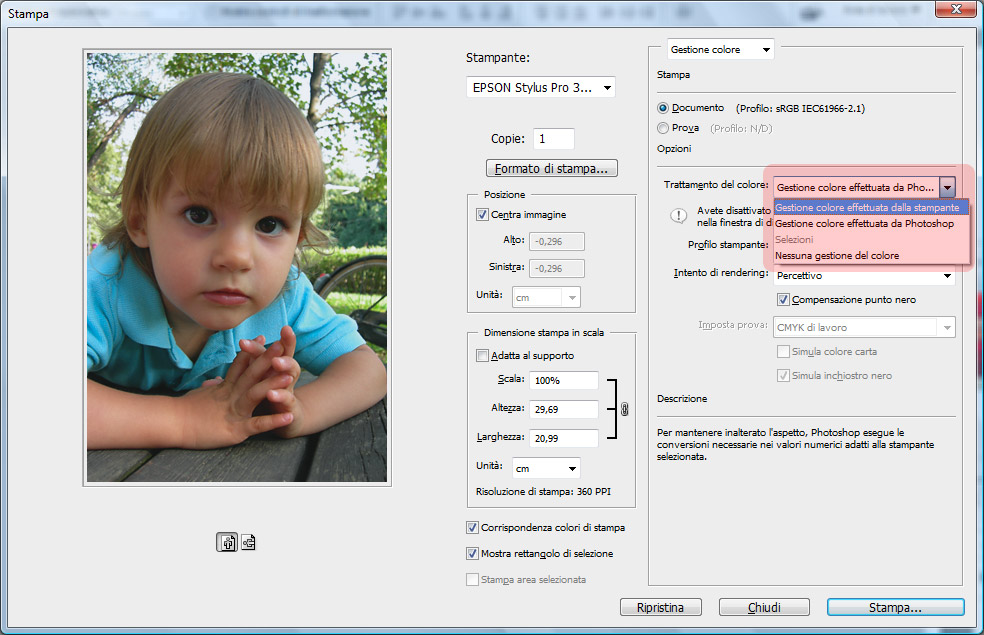Select landscape page orientation icon

coord(248,542)
